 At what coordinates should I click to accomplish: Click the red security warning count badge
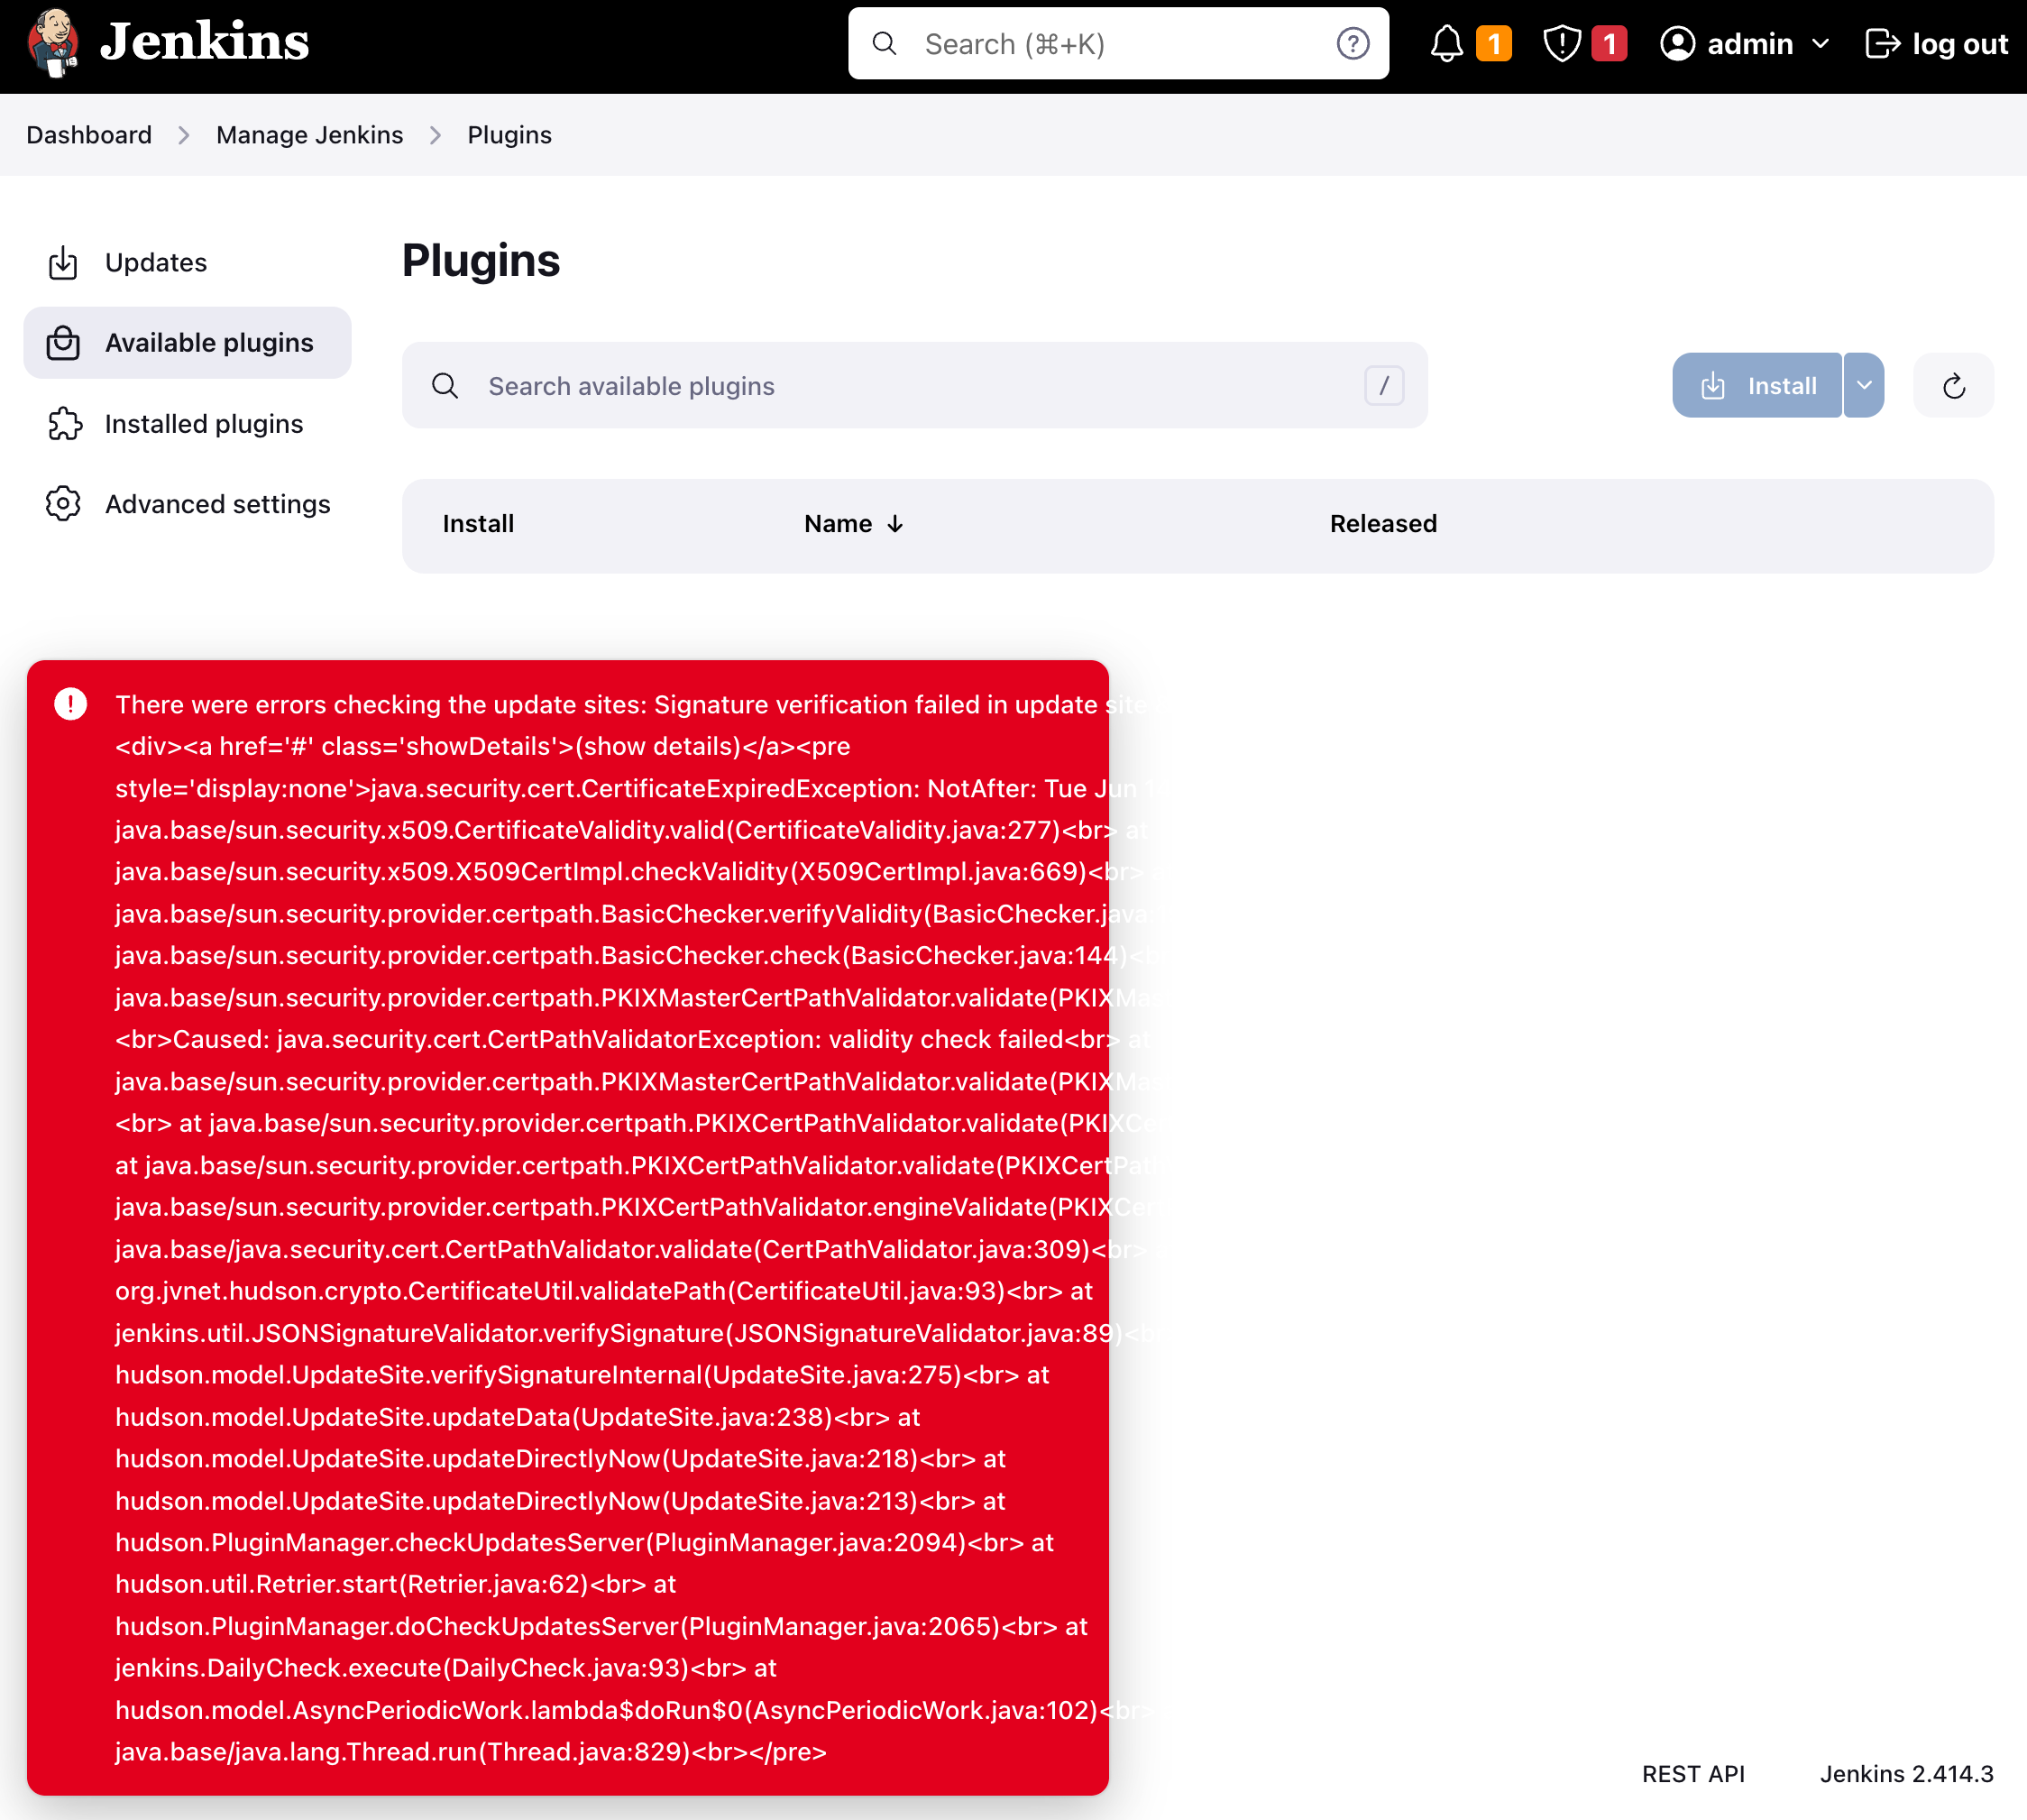1609,44
